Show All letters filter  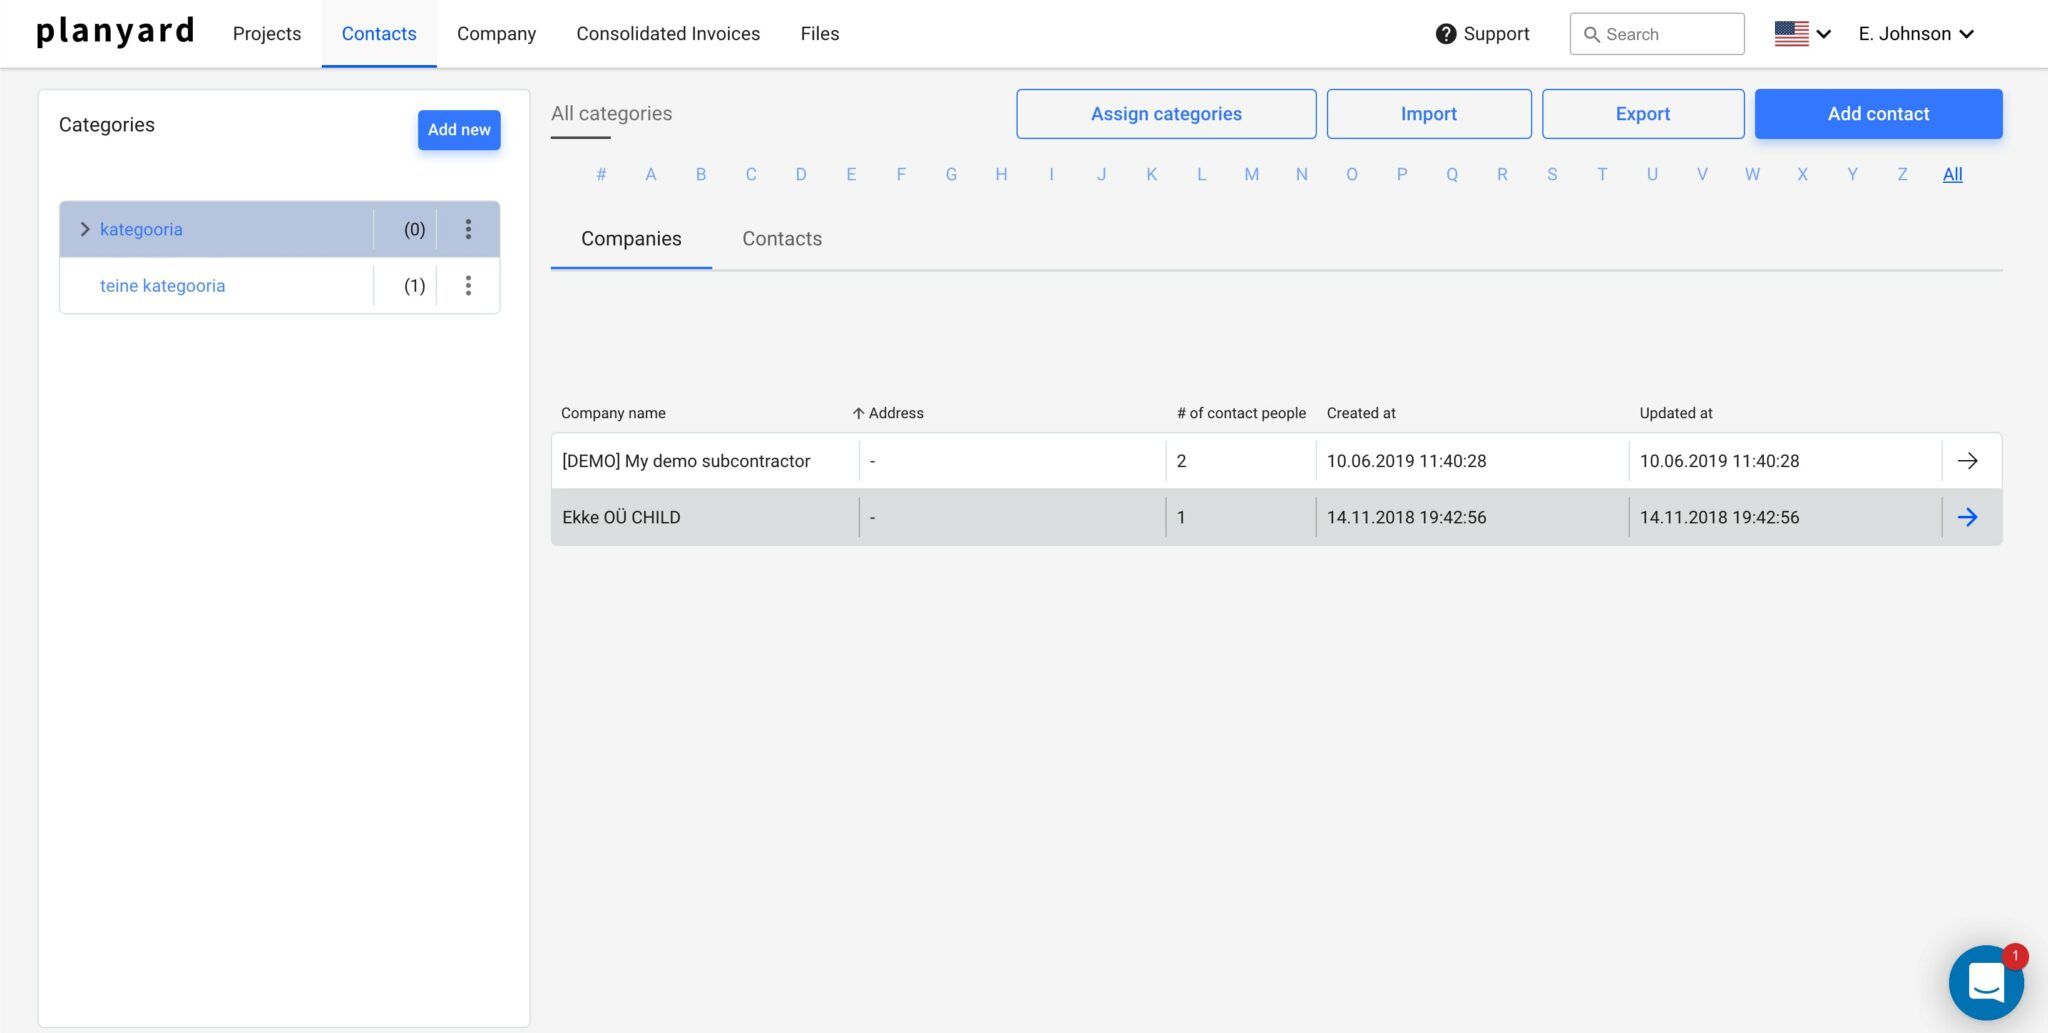(1953, 174)
